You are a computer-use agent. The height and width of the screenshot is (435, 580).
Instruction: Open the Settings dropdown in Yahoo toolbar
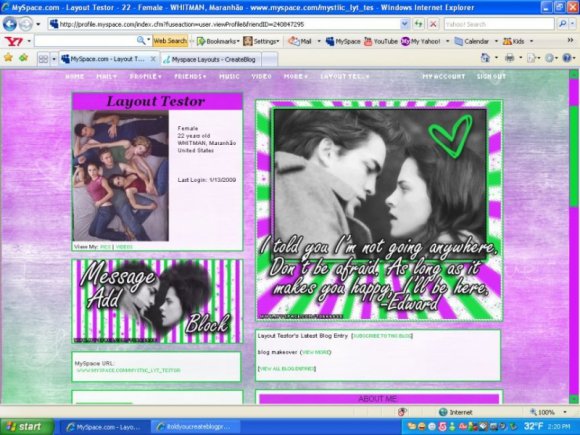pos(261,41)
